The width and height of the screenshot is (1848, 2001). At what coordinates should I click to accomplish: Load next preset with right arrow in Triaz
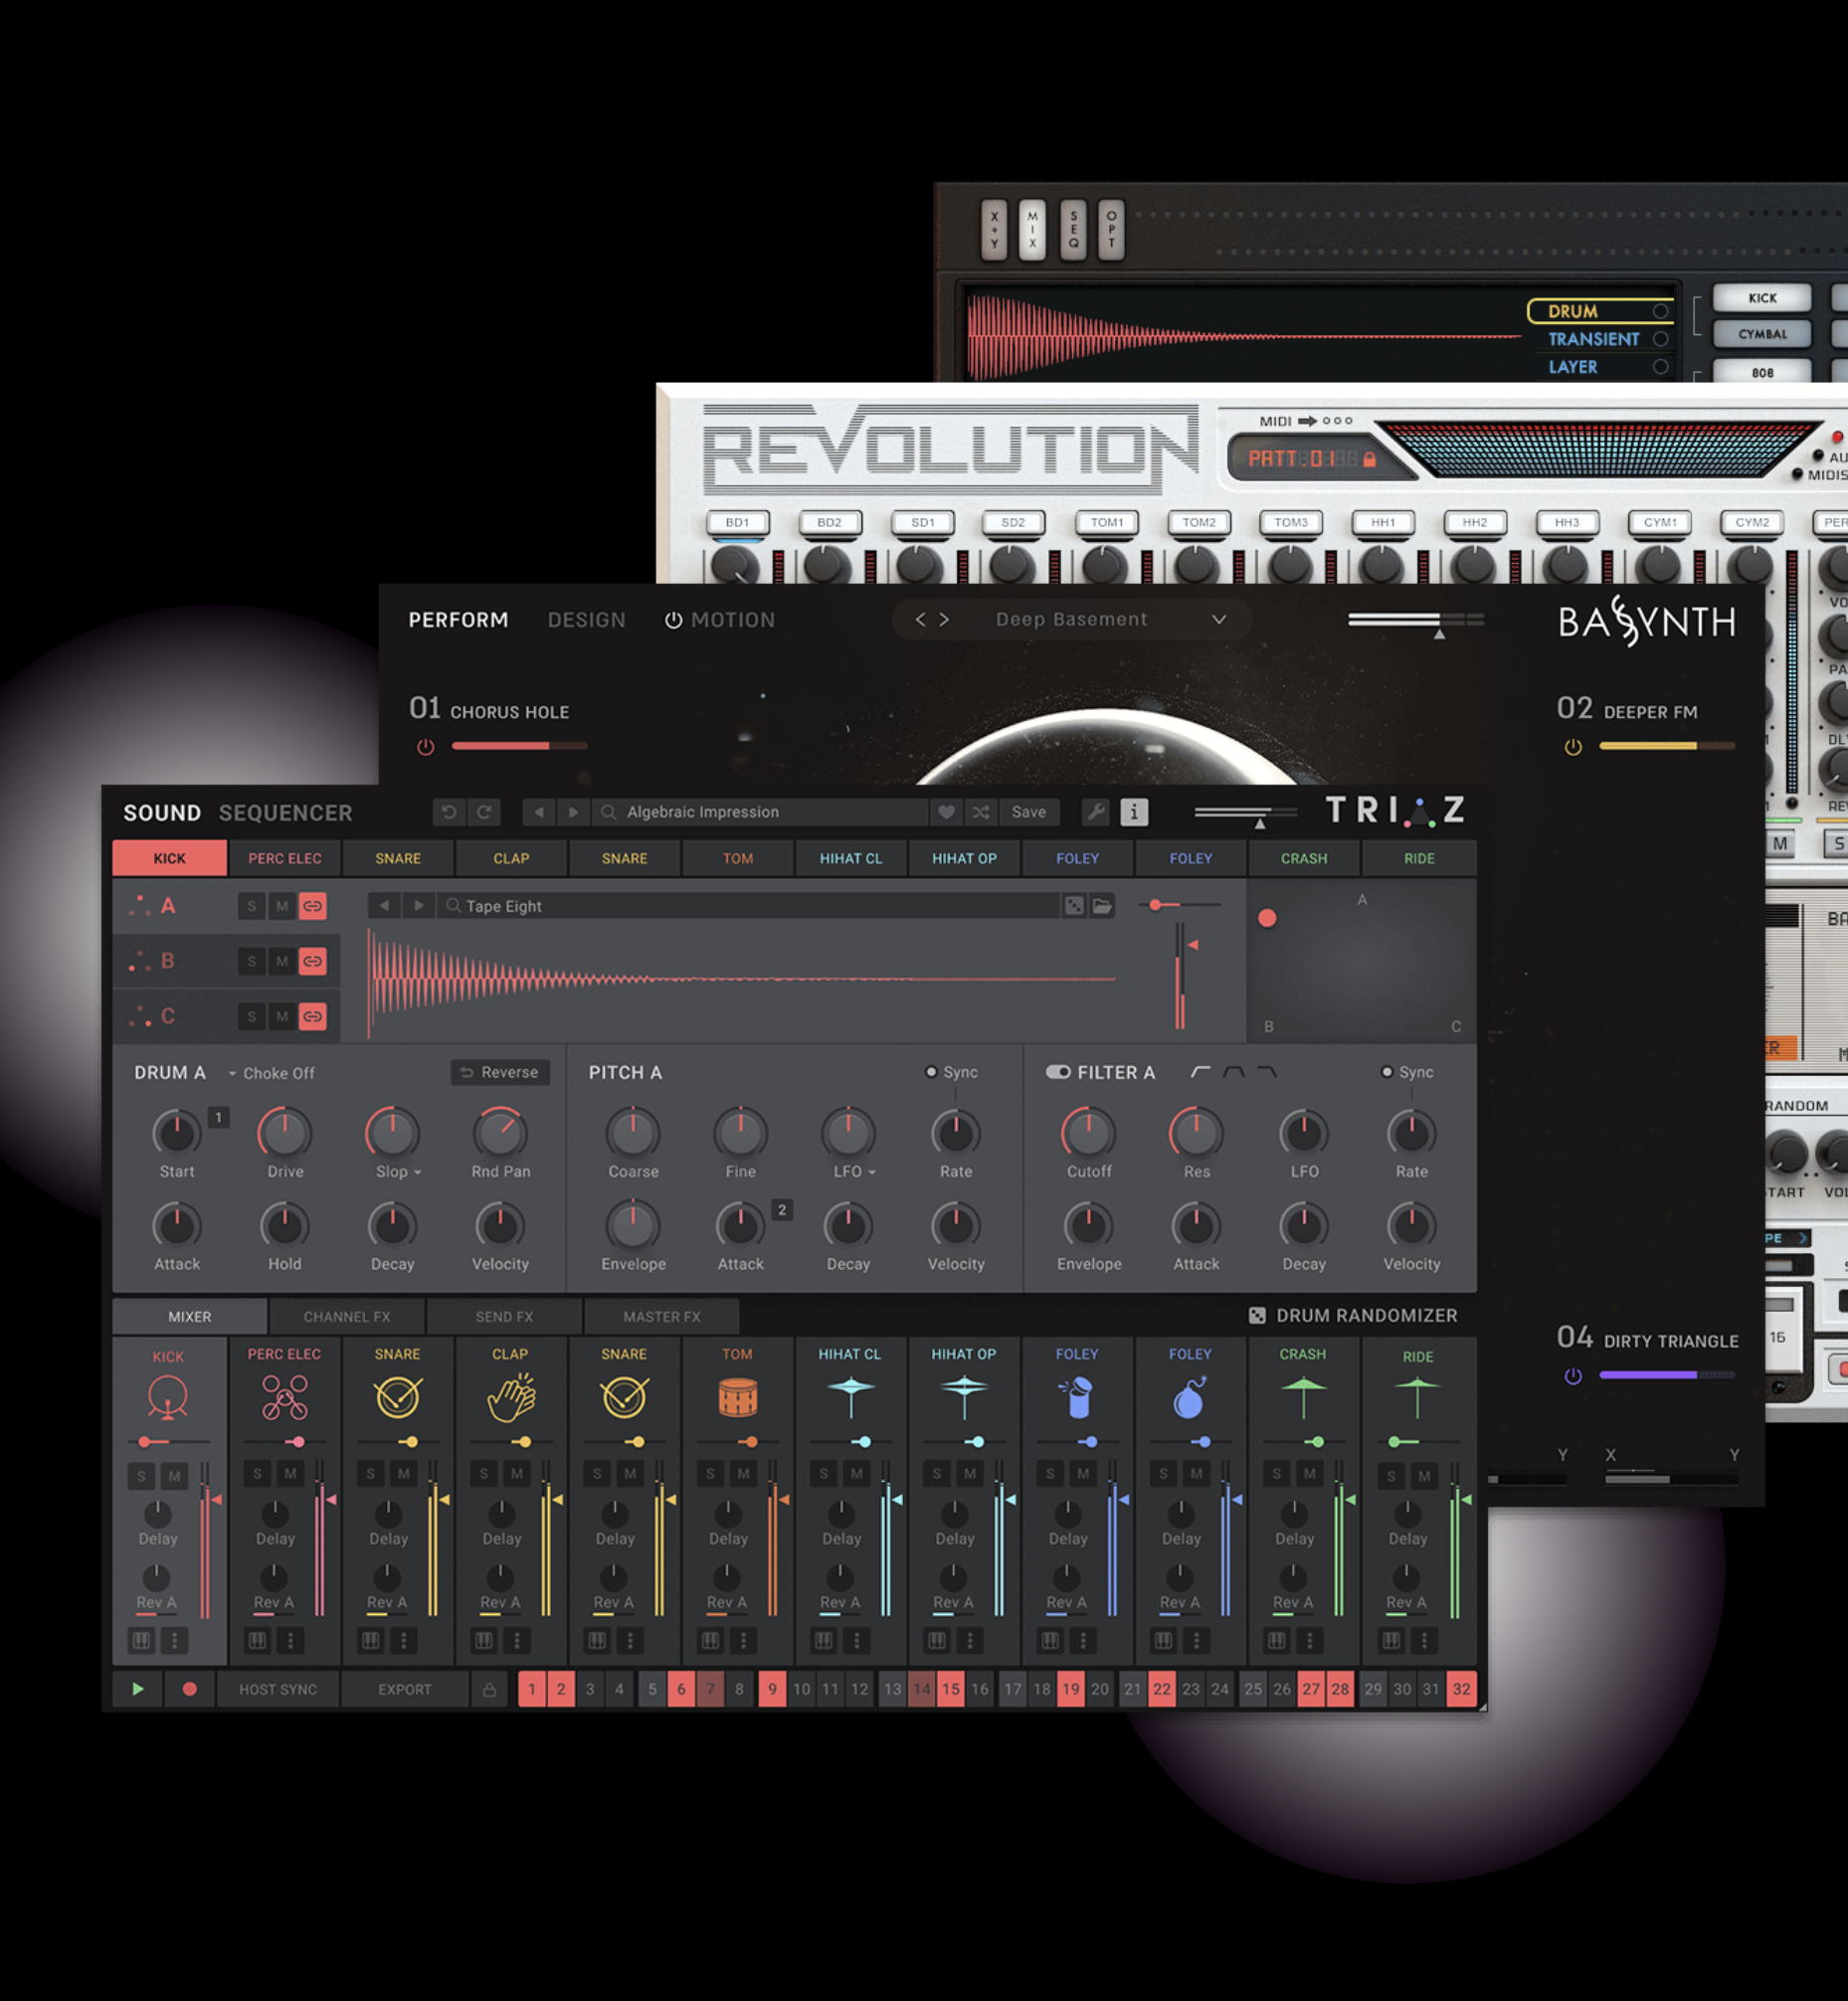point(573,812)
